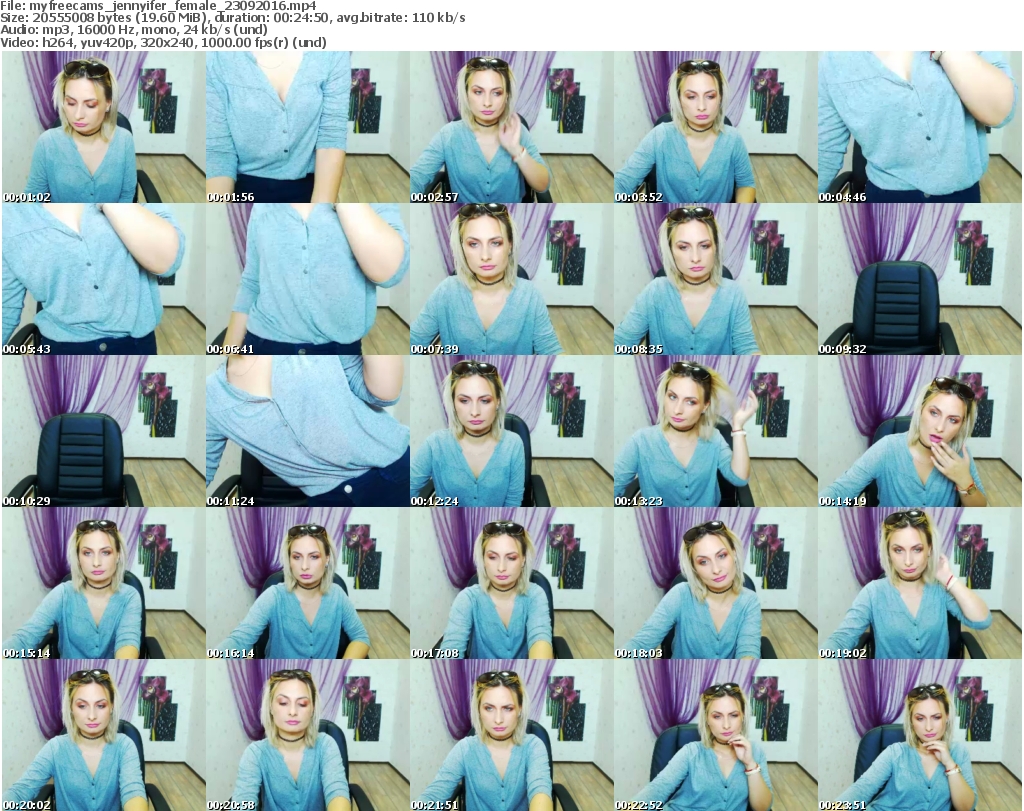Click the File name header line

click(159, 6)
